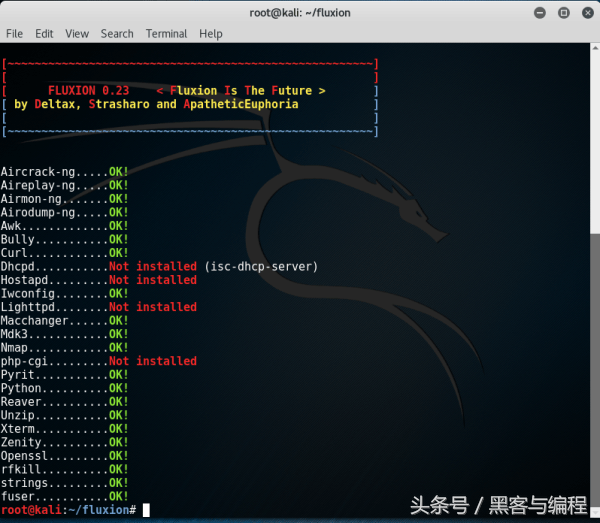Click the Macchanger status line

pyautogui.click(x=64, y=321)
